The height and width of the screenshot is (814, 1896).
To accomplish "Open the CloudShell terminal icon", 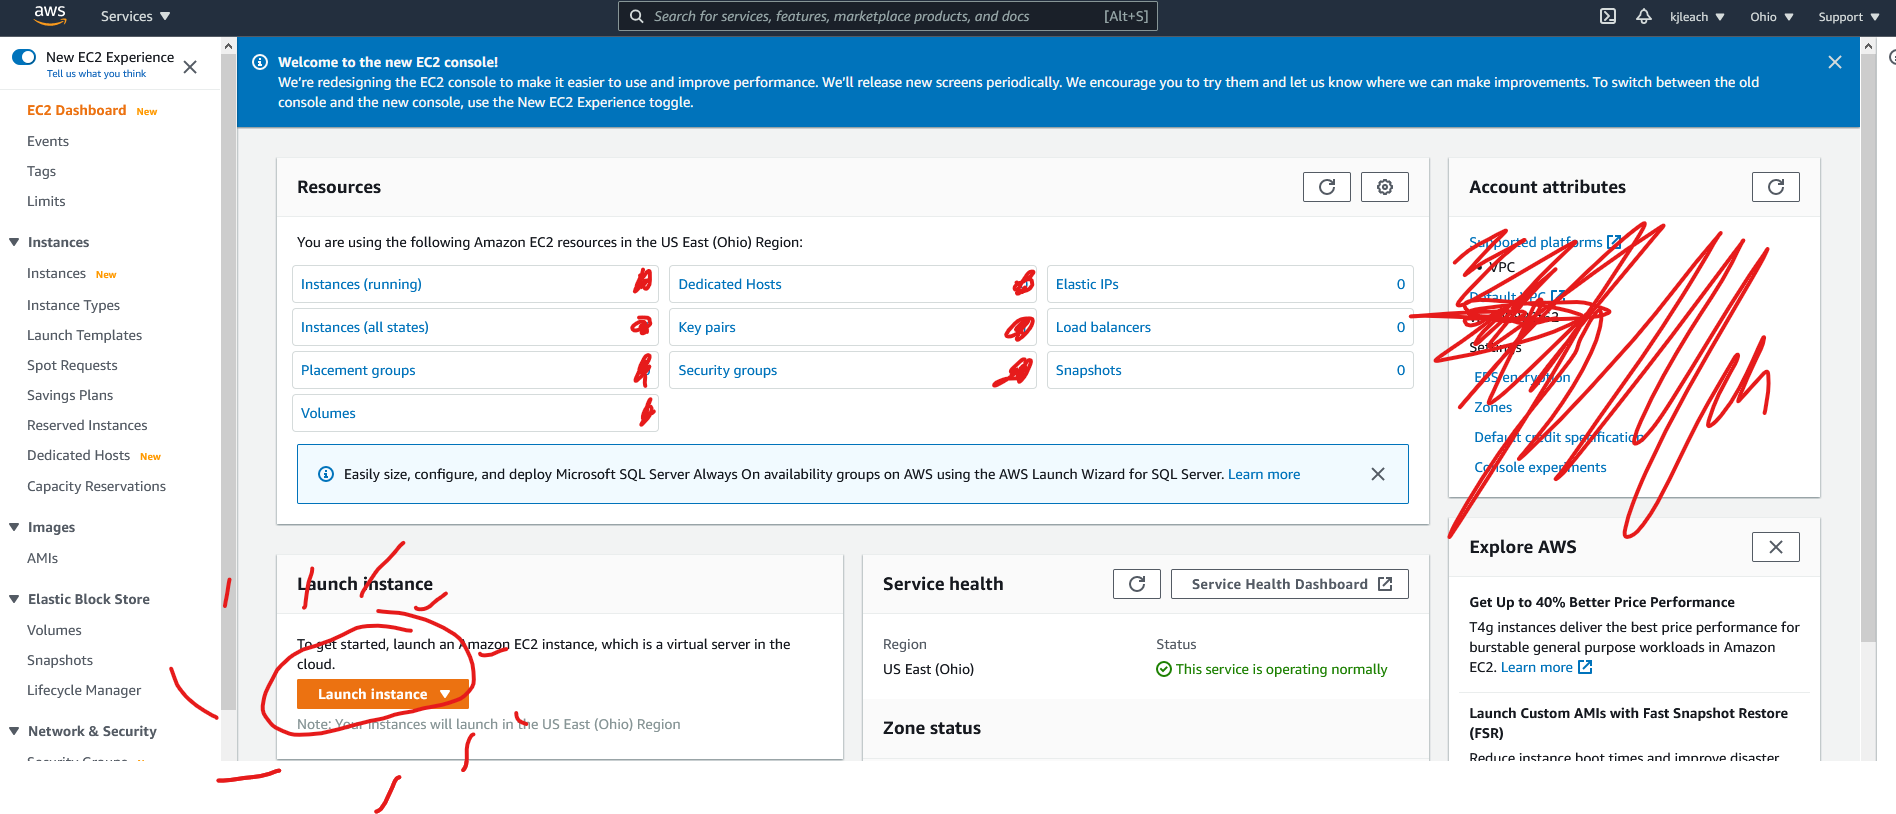I will [x=1608, y=16].
